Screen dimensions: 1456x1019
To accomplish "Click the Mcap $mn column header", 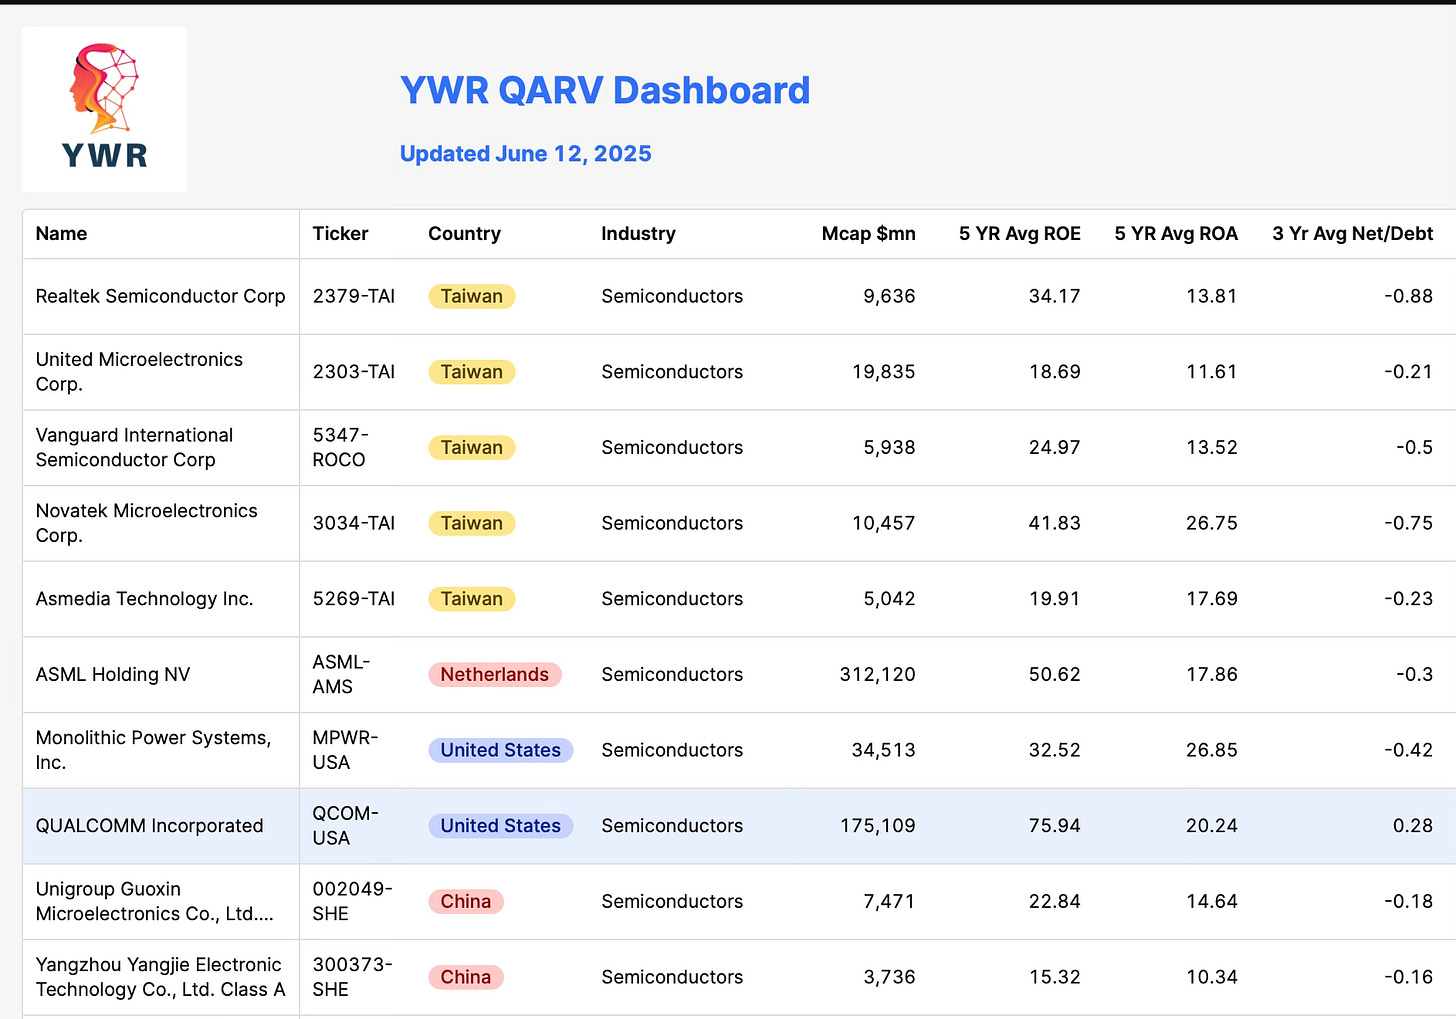I will pos(868,234).
